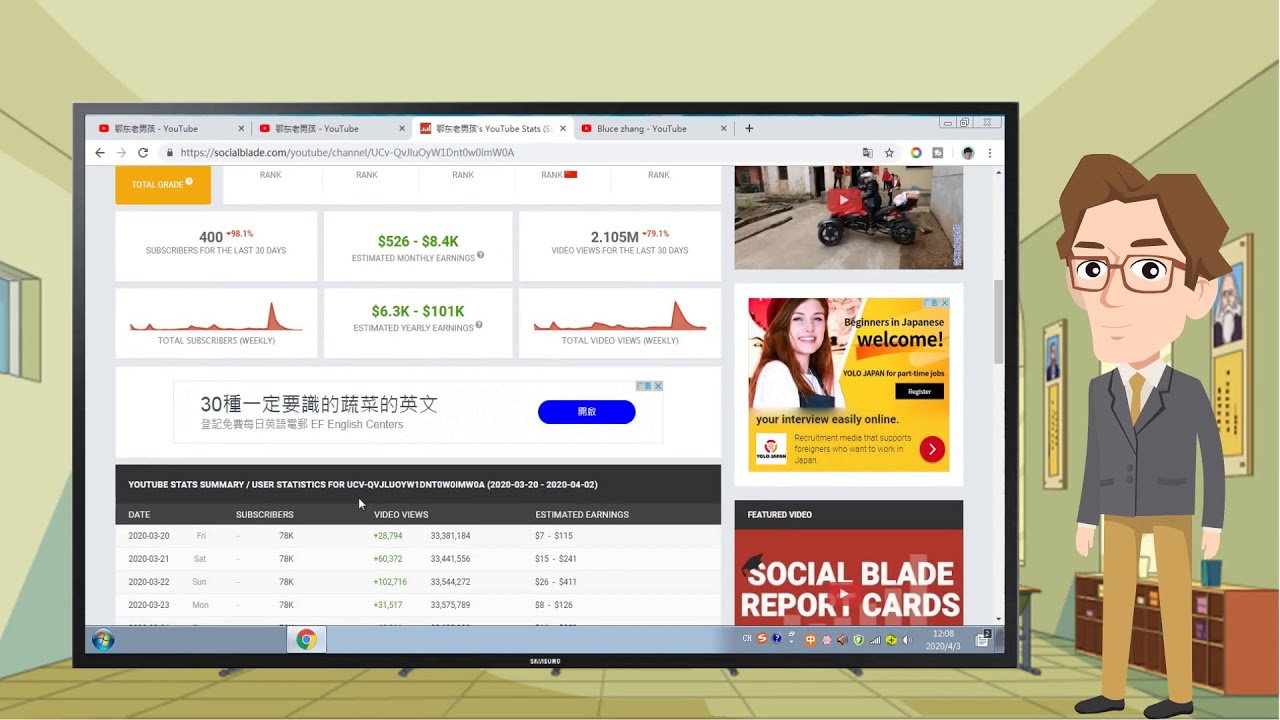Close the first 郭东老男孩 YouTube tab
Image resolution: width=1280 pixels, height=720 pixels.
(241, 128)
